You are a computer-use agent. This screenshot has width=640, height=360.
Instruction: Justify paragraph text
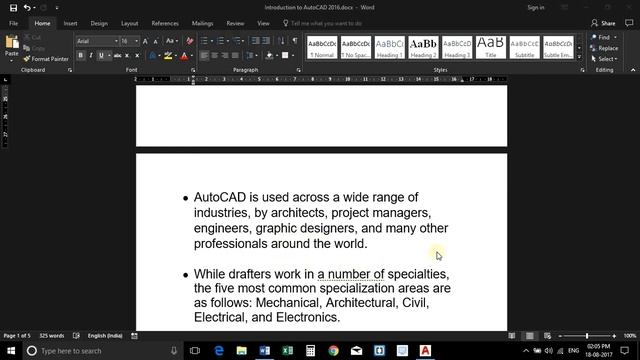236,56
